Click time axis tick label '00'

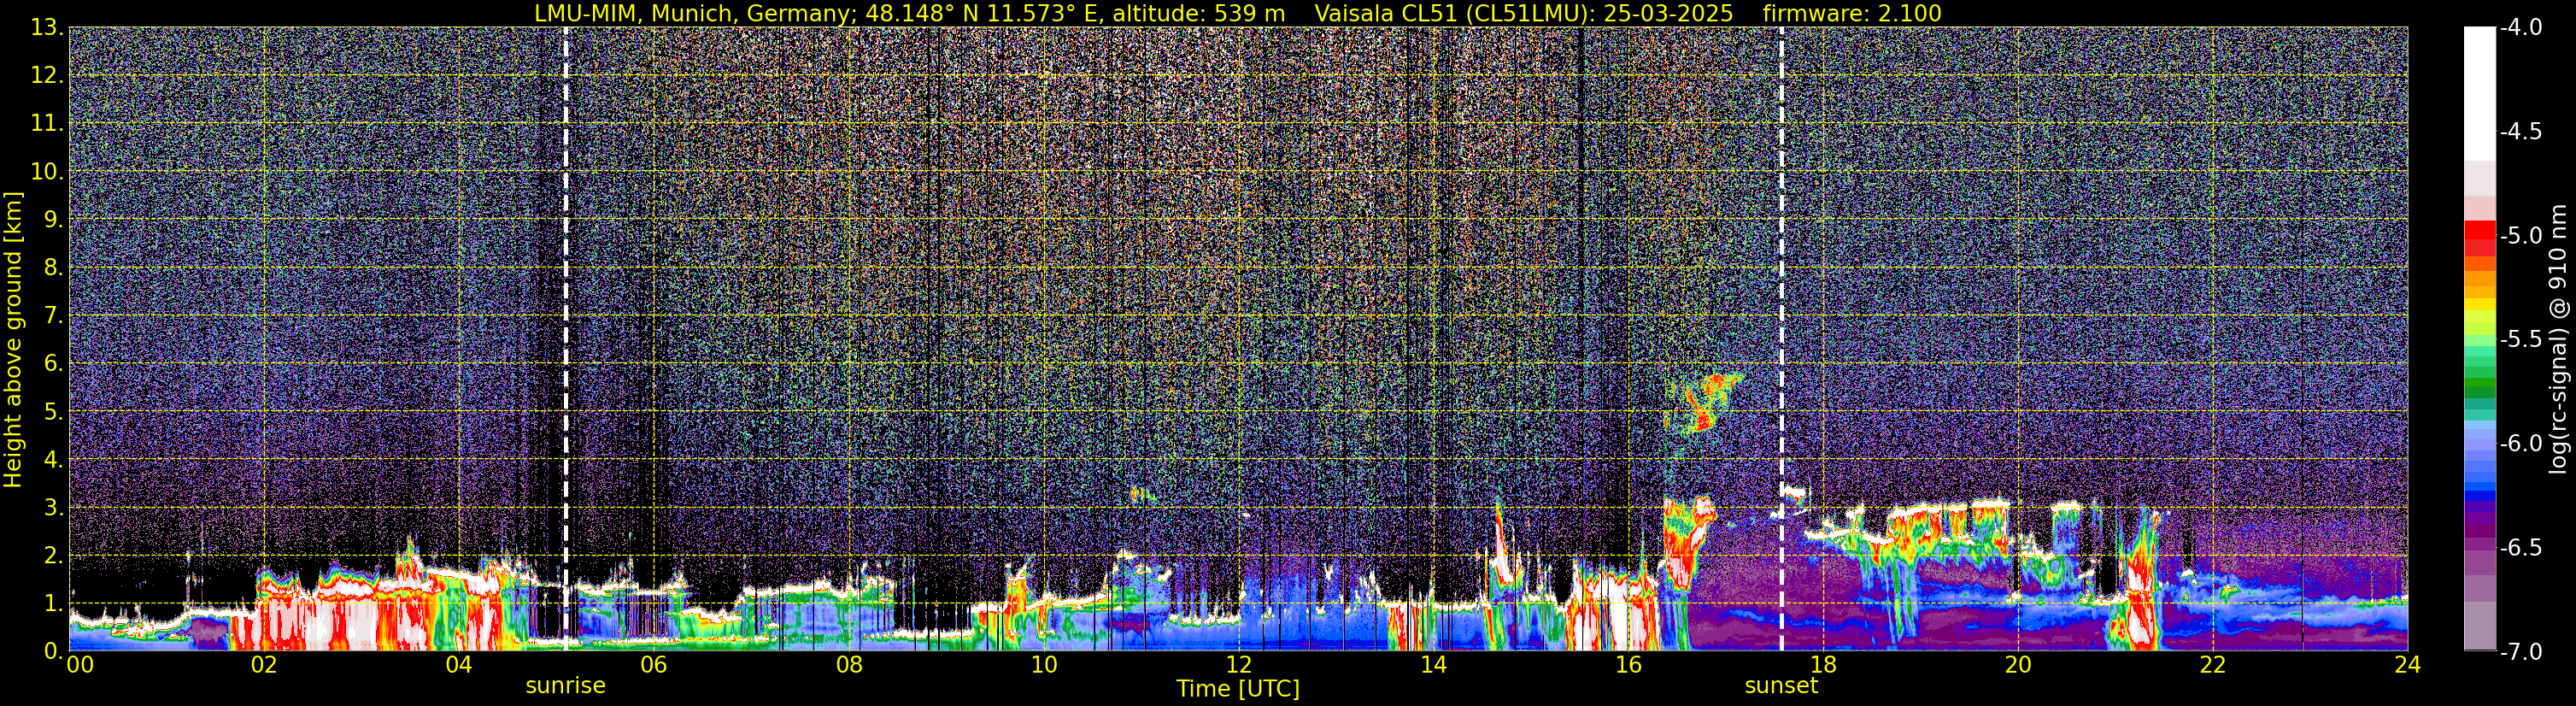pyautogui.click(x=80, y=665)
